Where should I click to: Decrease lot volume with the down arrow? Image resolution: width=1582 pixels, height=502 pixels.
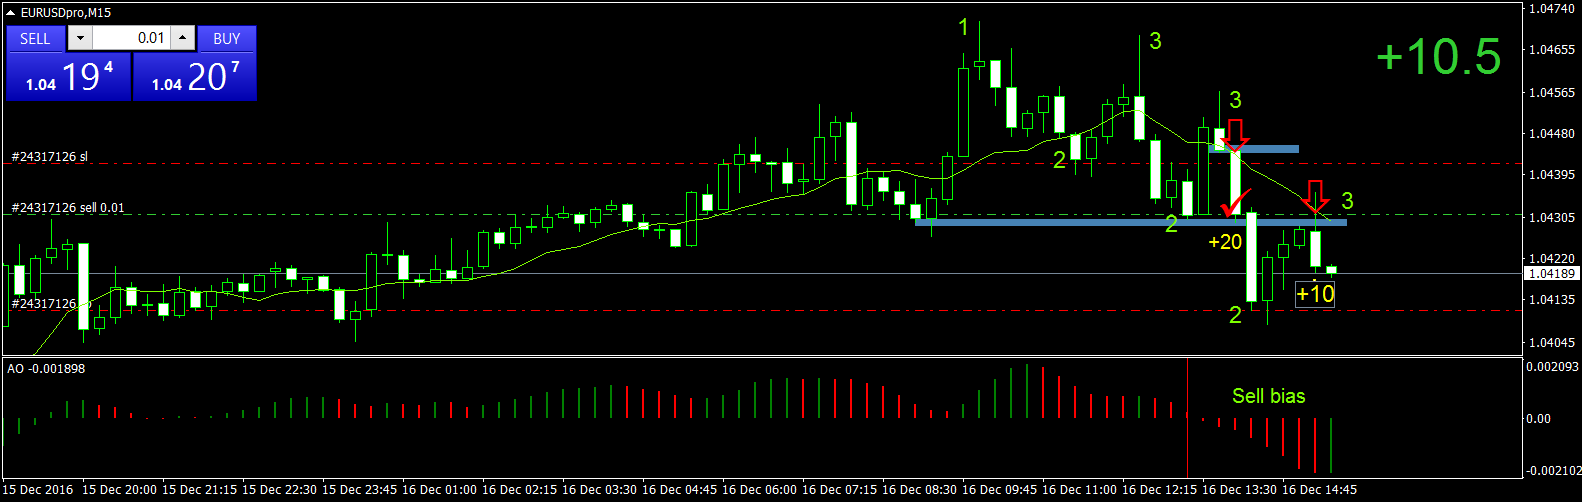(80, 38)
